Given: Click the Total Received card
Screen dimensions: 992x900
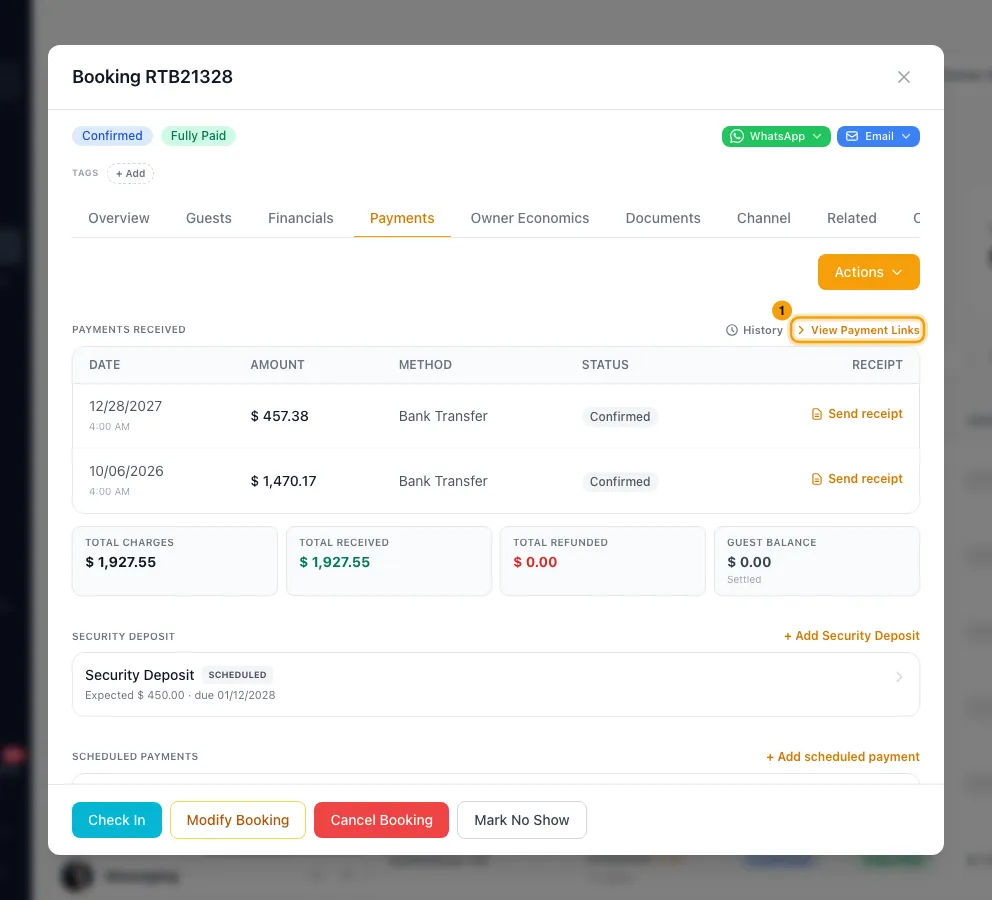Looking at the screenshot, I should point(388,561).
